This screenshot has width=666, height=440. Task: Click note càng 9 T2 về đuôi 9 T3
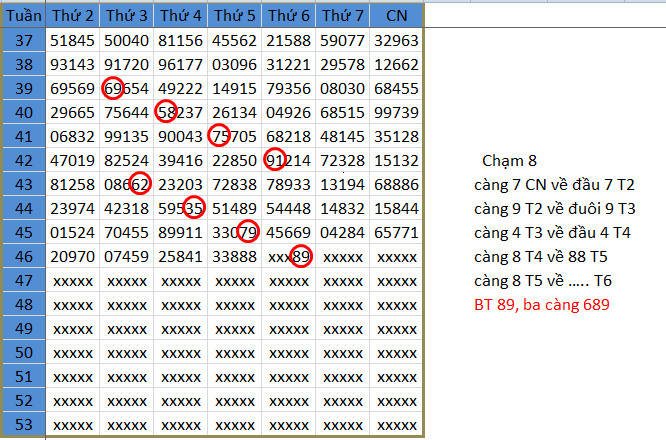555,209
